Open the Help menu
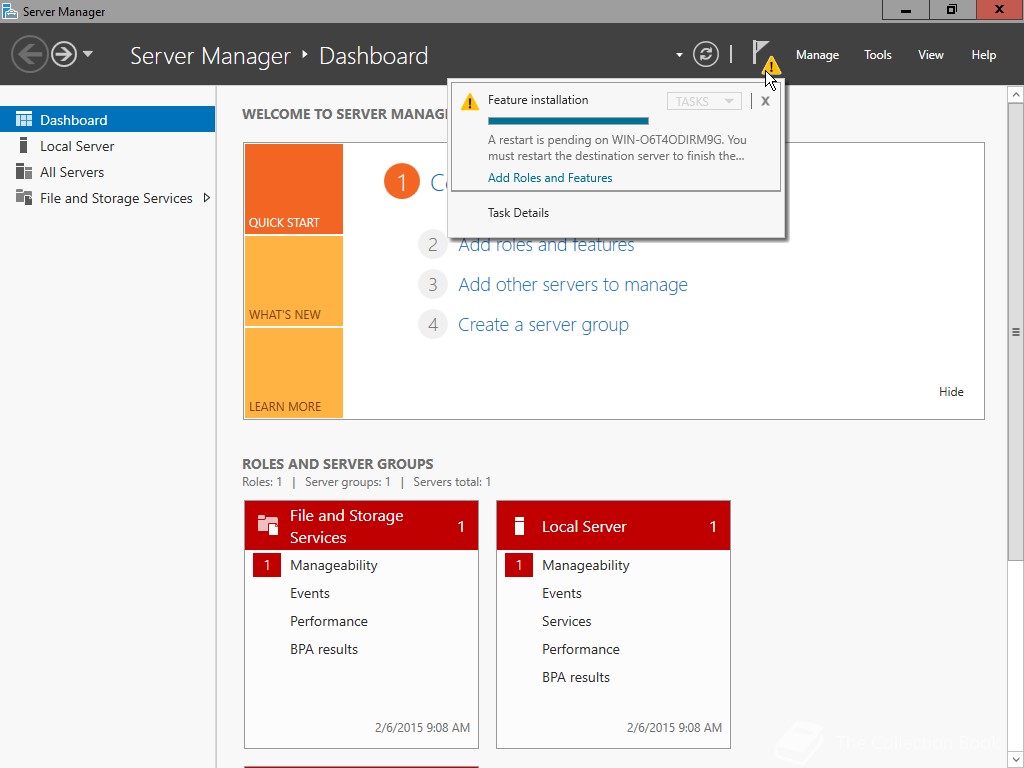The width and height of the screenshot is (1024, 768). pyautogui.click(x=983, y=55)
